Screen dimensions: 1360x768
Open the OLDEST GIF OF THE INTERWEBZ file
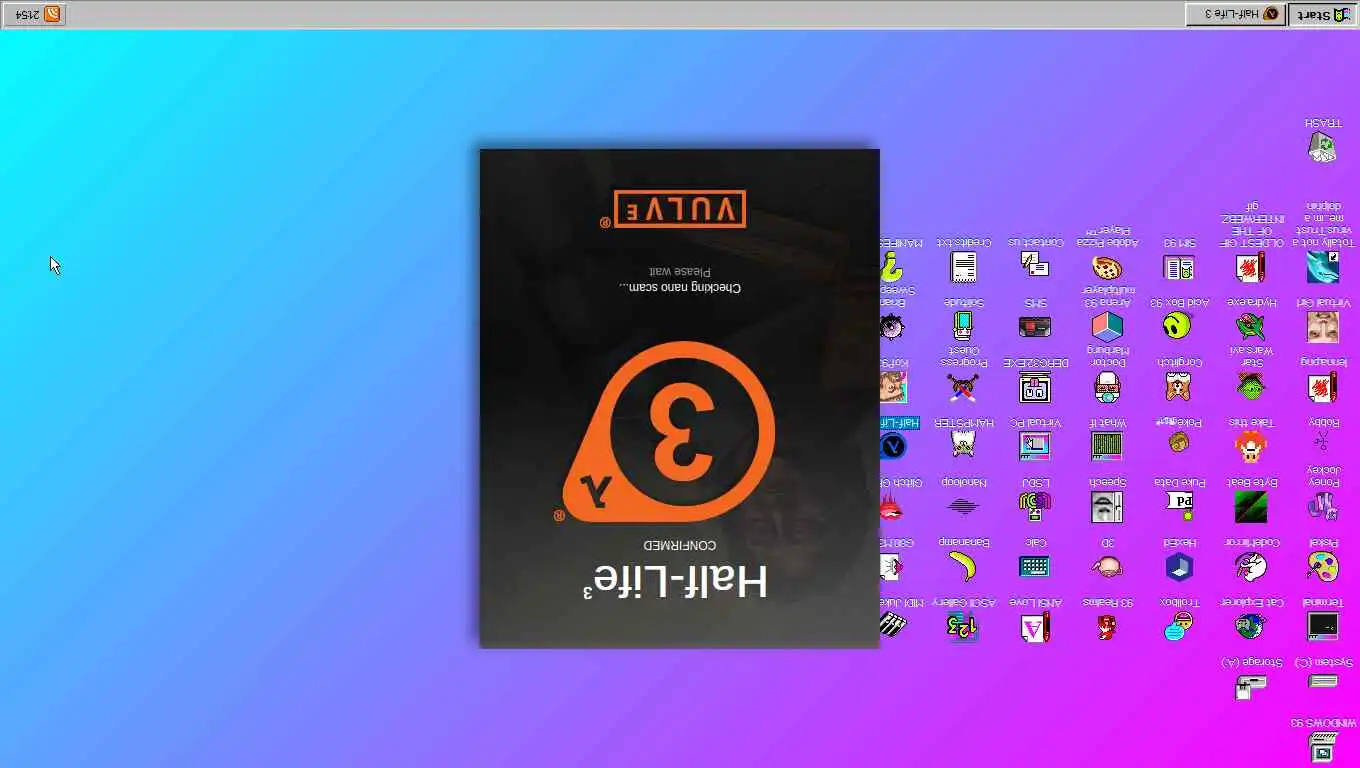click(1250, 266)
